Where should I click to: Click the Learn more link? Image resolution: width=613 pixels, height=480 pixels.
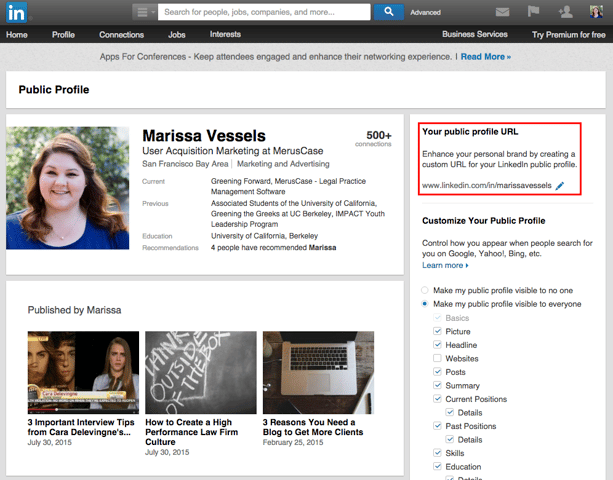(445, 265)
